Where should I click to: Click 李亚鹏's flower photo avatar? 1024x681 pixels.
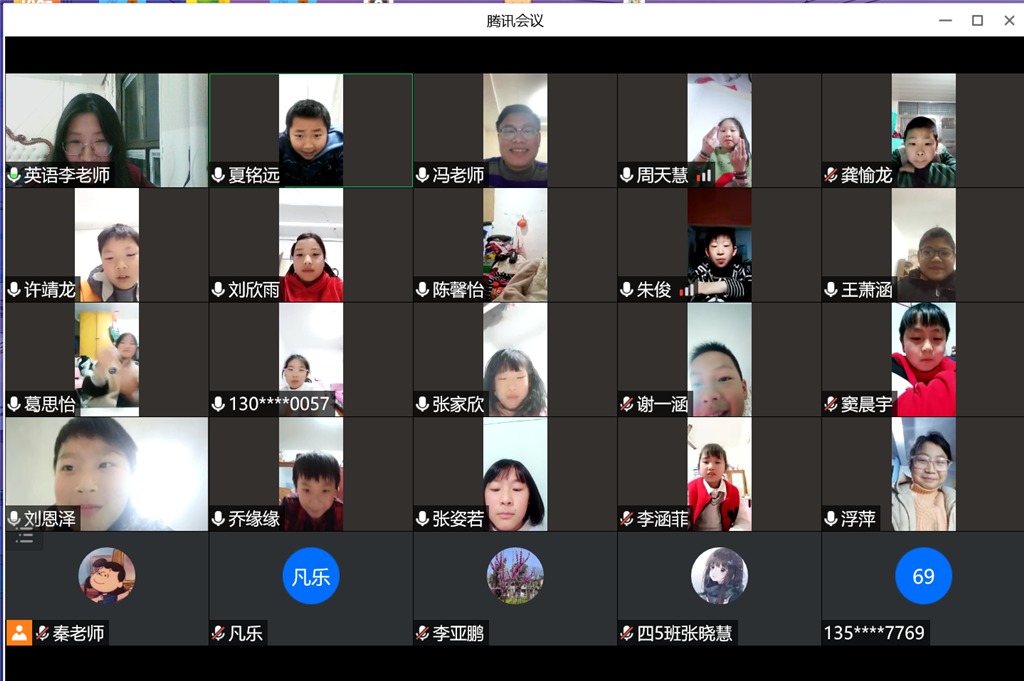(x=515, y=576)
